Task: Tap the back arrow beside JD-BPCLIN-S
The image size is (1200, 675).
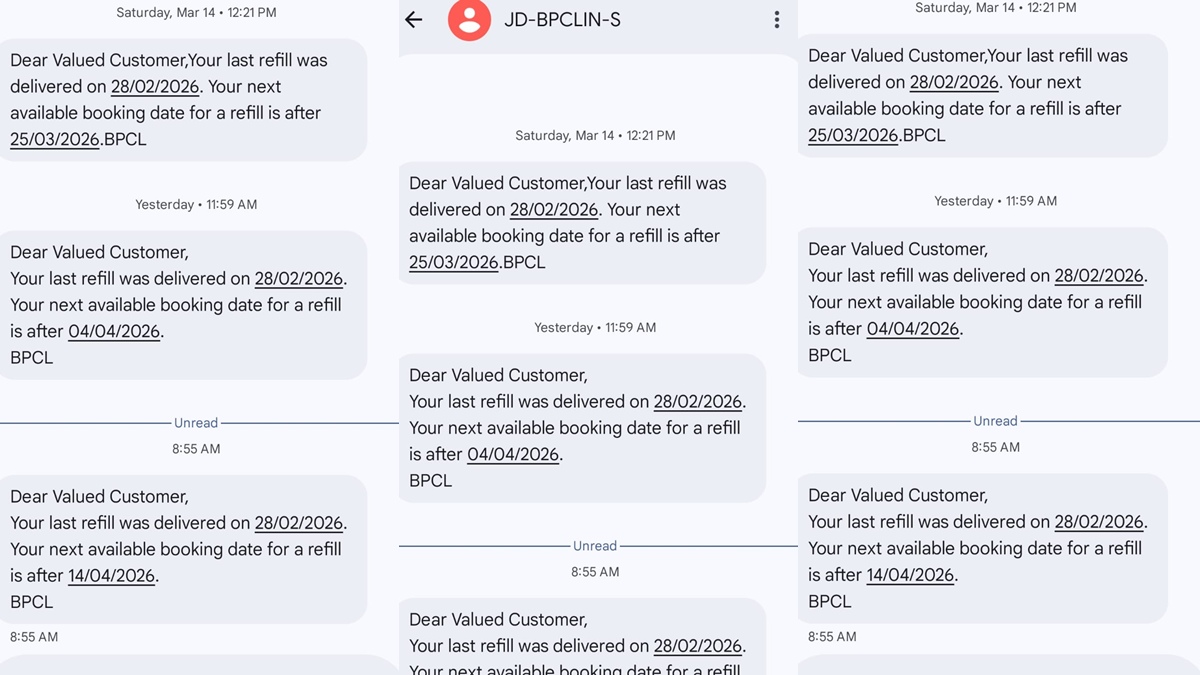Action: click(x=414, y=20)
